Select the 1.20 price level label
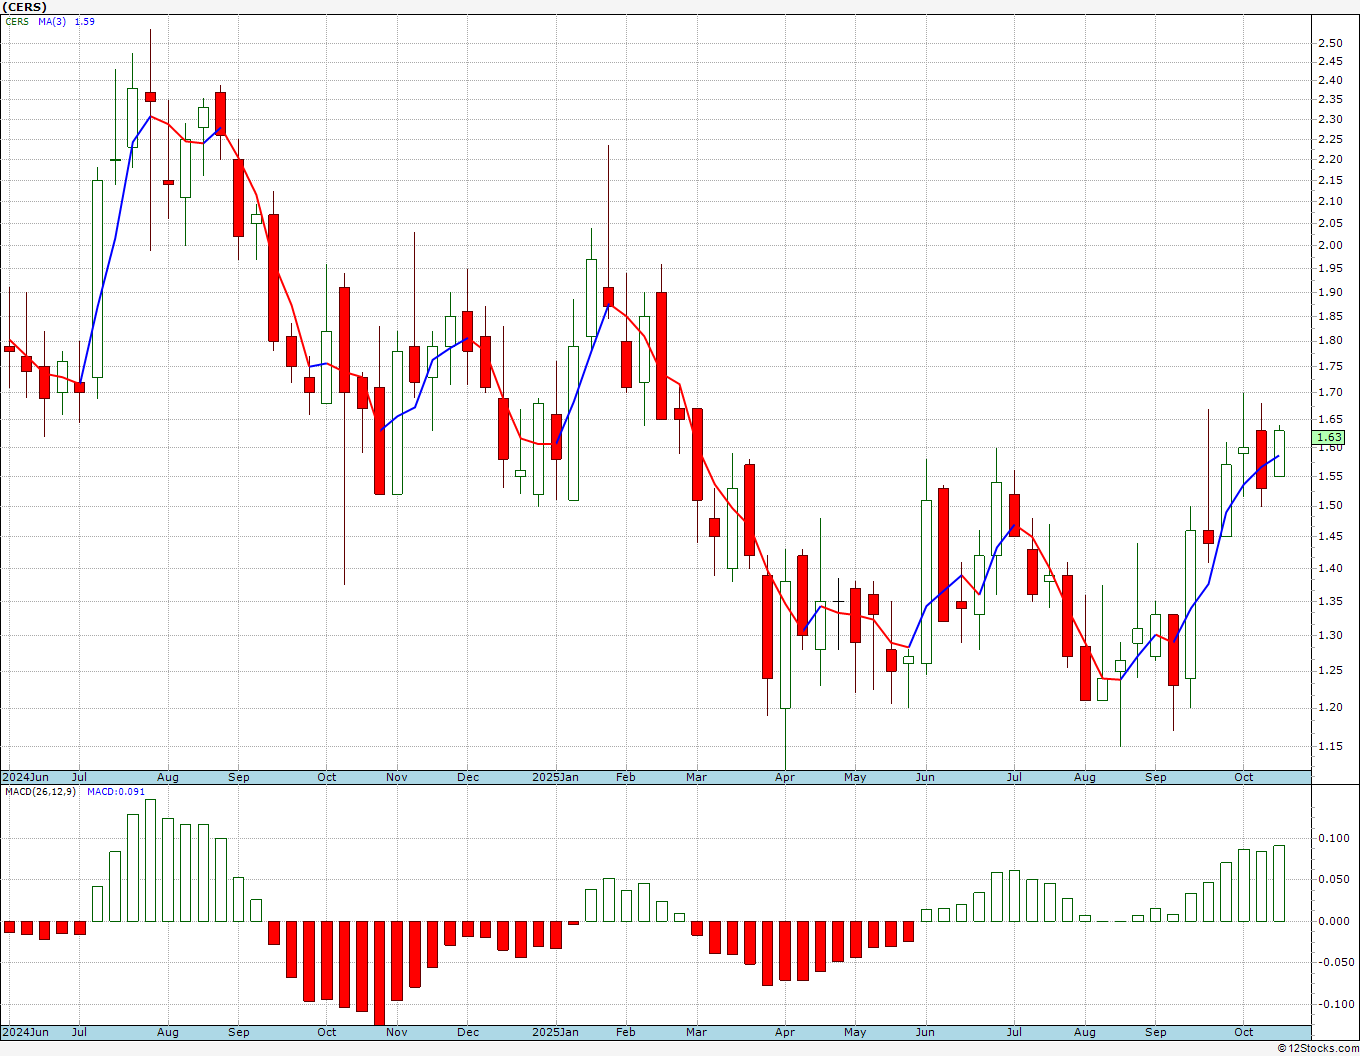The height and width of the screenshot is (1056, 1360). click(x=1330, y=707)
